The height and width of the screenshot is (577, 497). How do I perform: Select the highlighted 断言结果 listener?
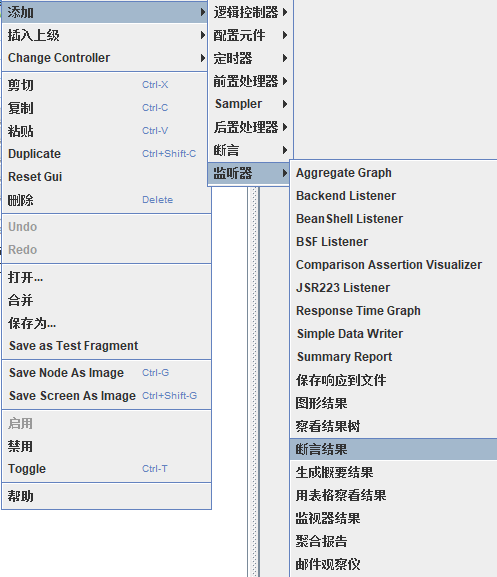point(394,449)
